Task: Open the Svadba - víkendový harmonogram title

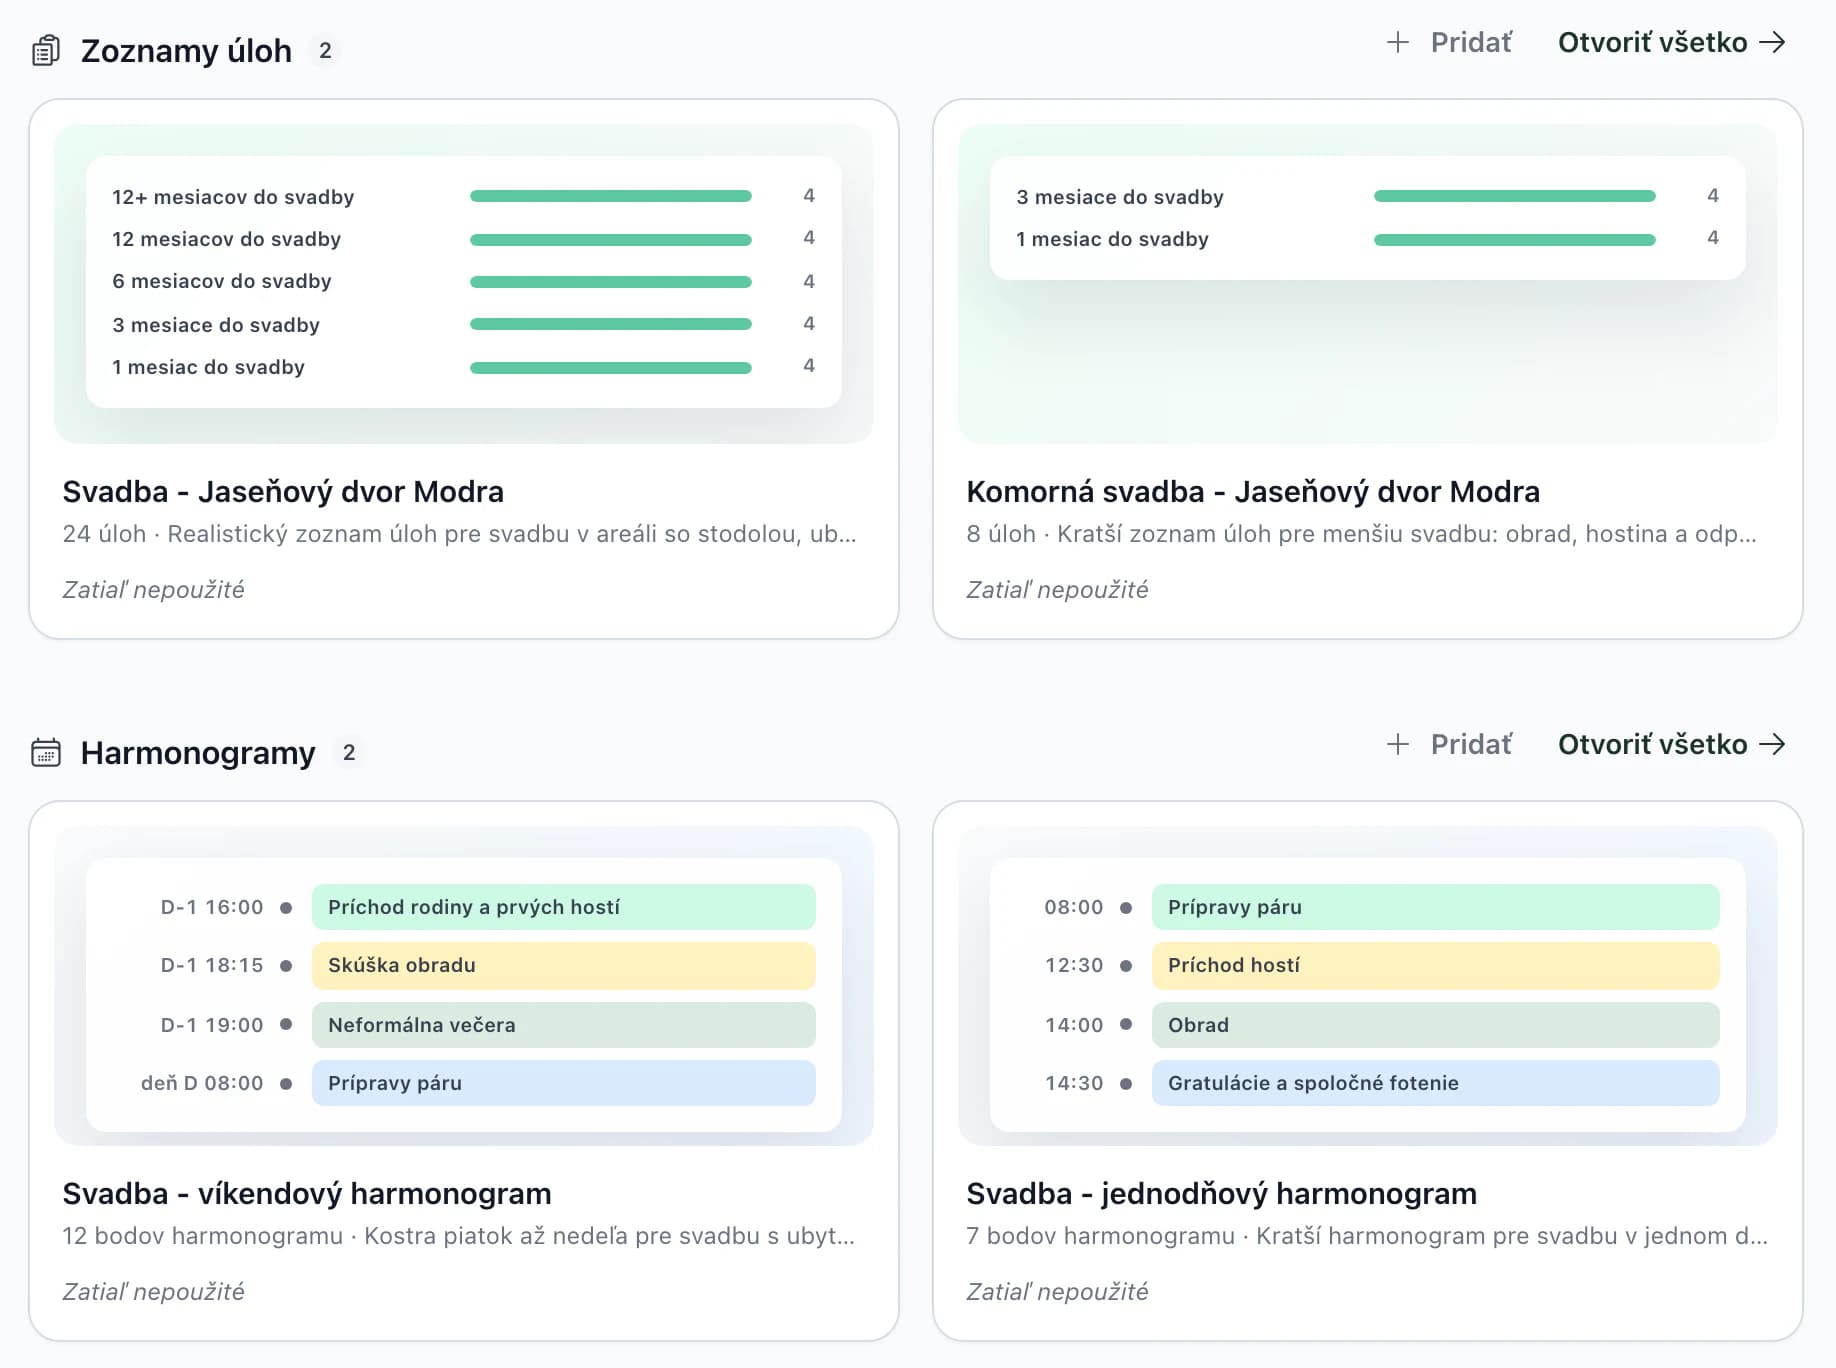Action: coord(307,1194)
